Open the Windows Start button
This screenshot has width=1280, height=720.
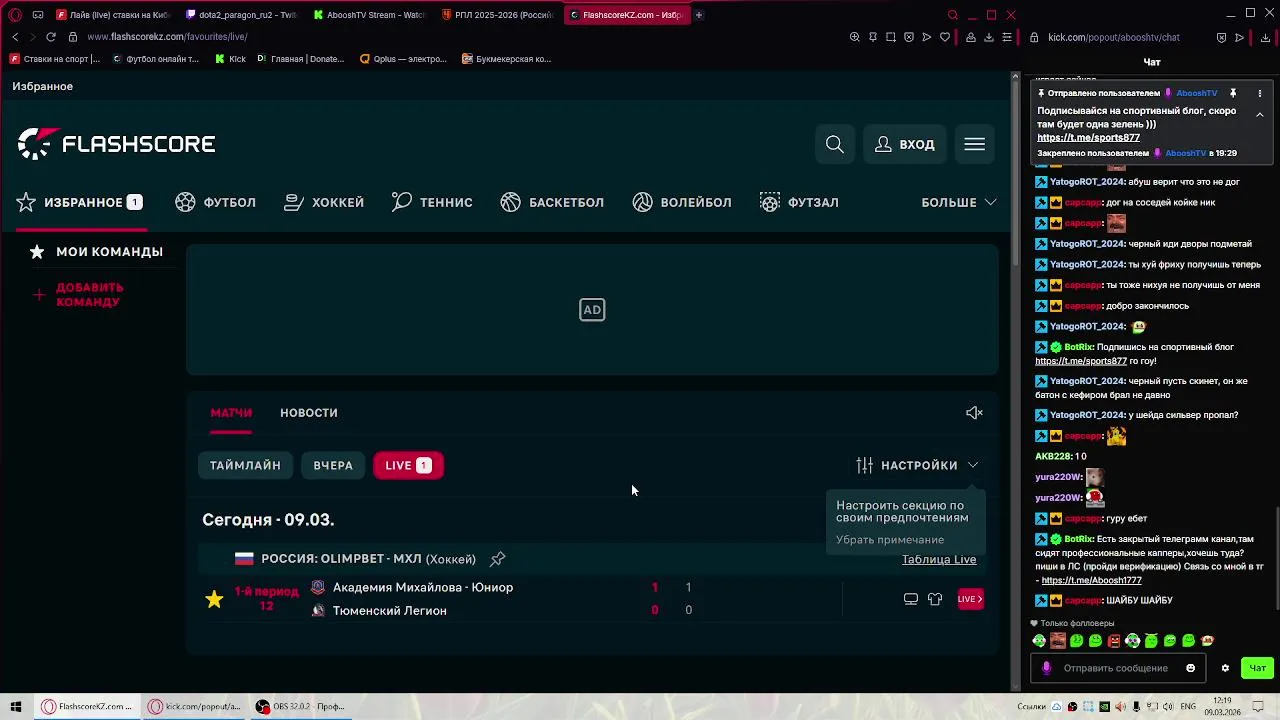(15, 707)
